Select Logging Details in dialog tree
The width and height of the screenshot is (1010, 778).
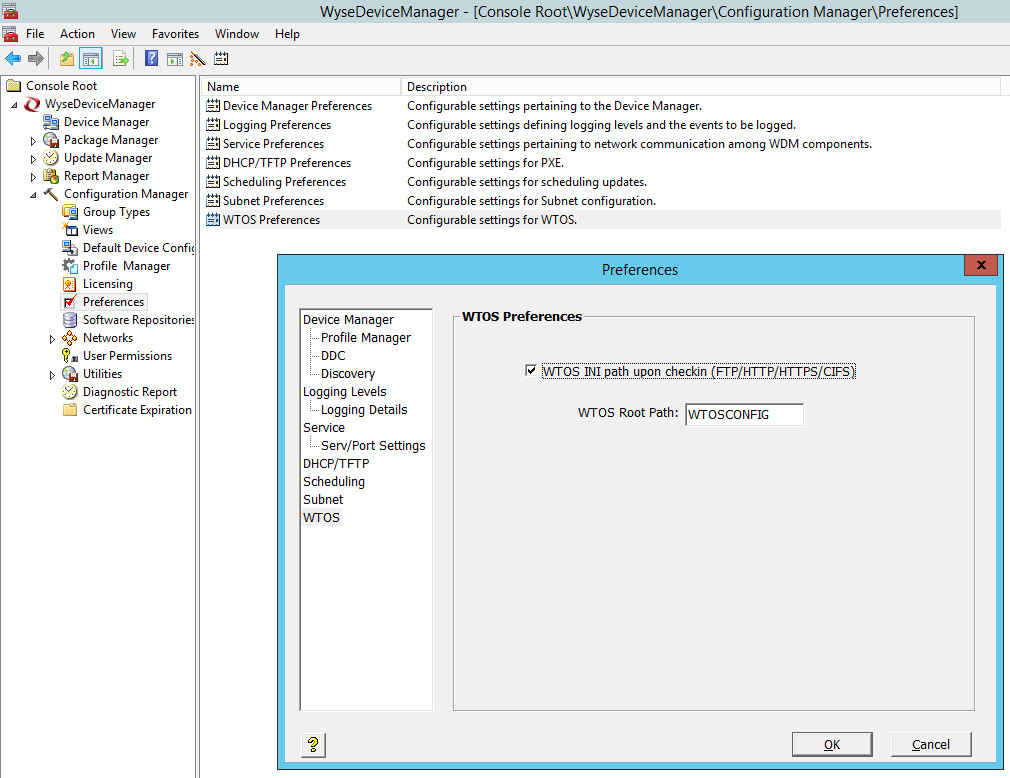pos(364,410)
